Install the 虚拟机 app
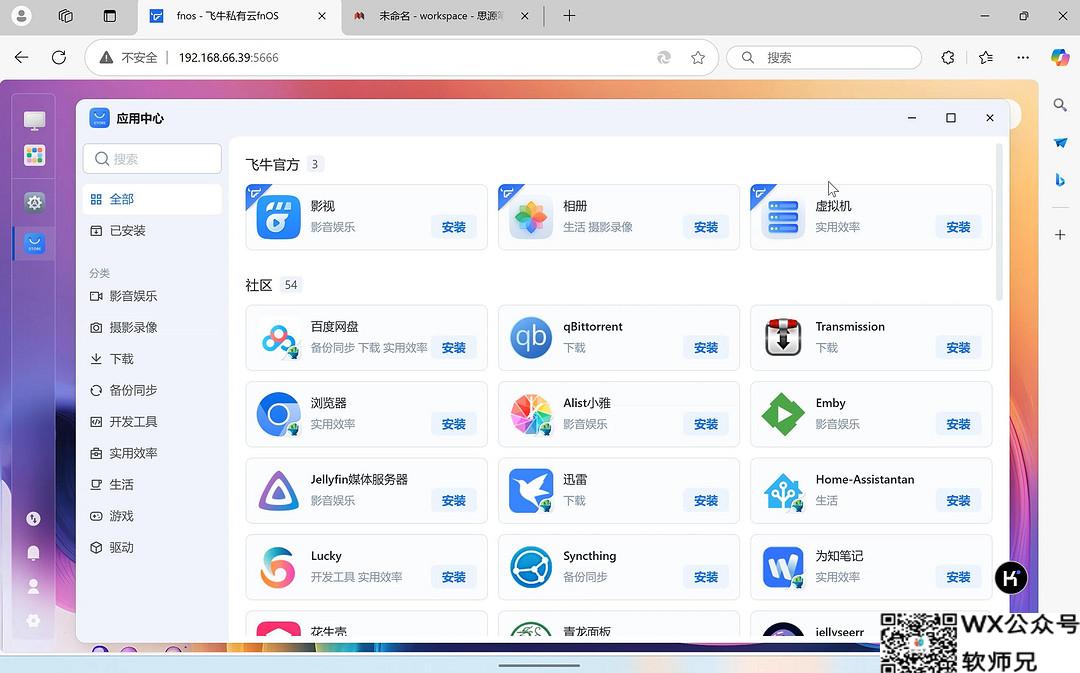The width and height of the screenshot is (1080, 673). coord(958,227)
